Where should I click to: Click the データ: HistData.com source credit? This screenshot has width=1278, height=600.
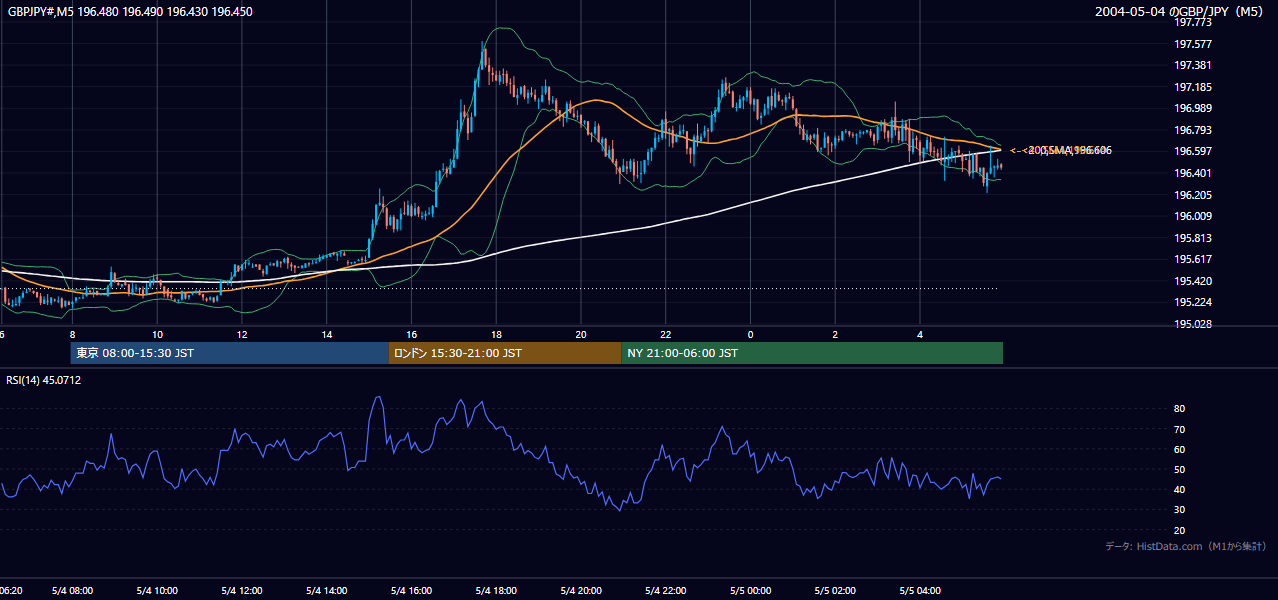click(1185, 546)
